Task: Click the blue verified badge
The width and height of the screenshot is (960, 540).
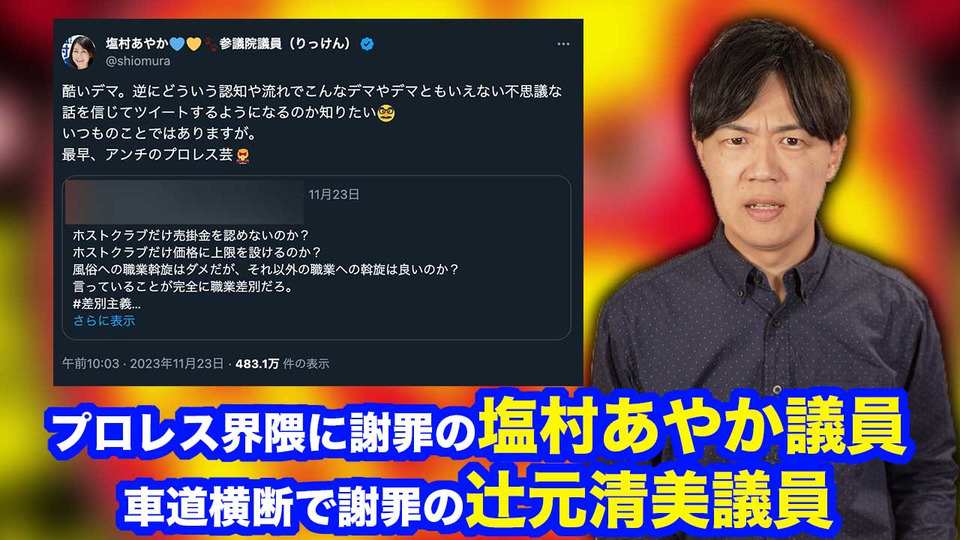Action: pos(367,44)
